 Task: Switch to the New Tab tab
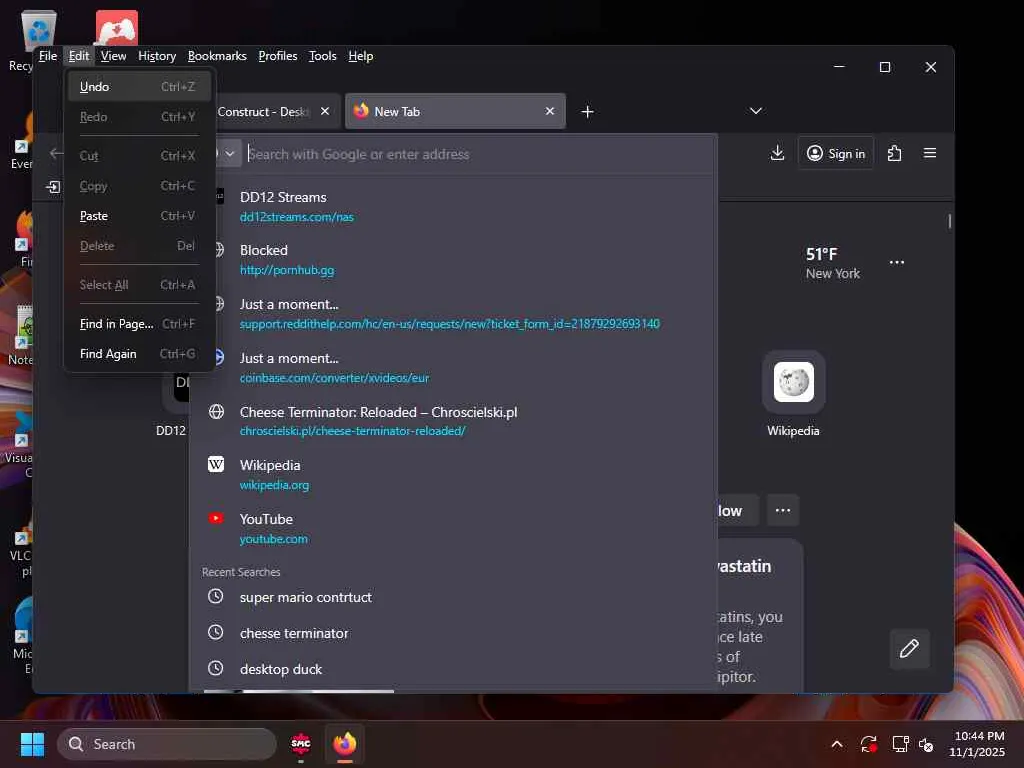pyautogui.click(x=455, y=112)
